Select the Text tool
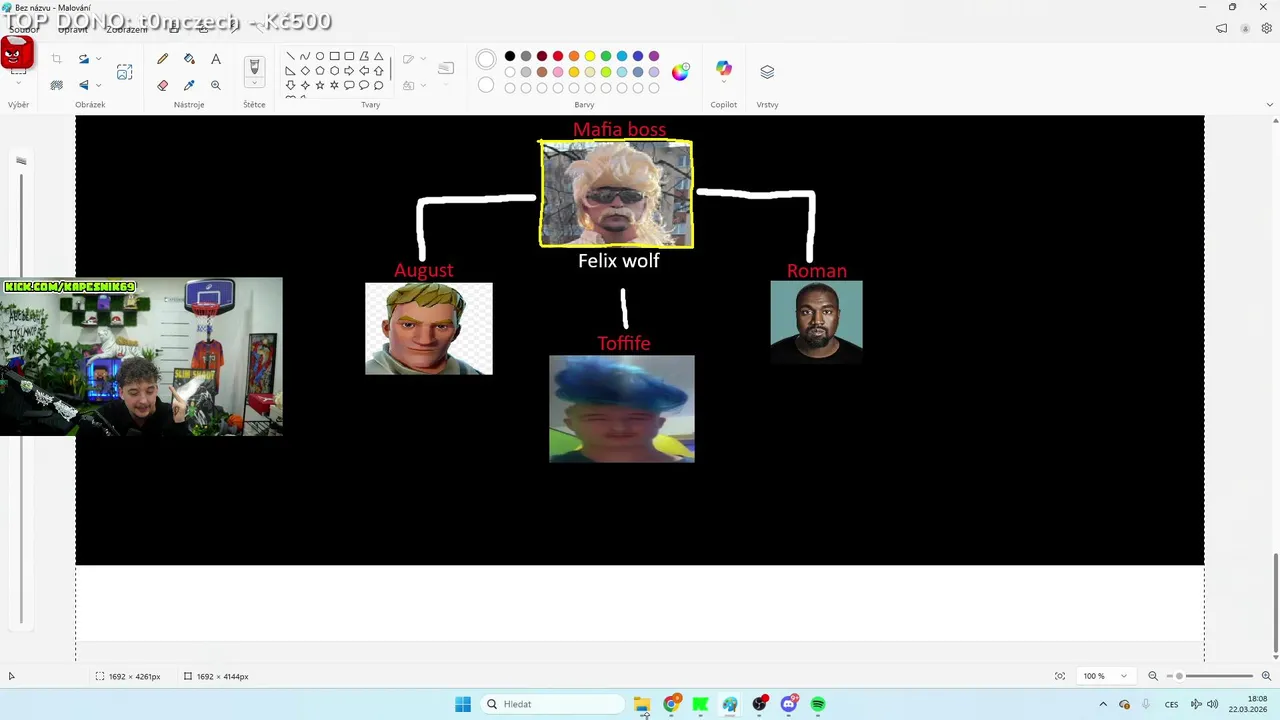1280x720 pixels. click(215, 59)
